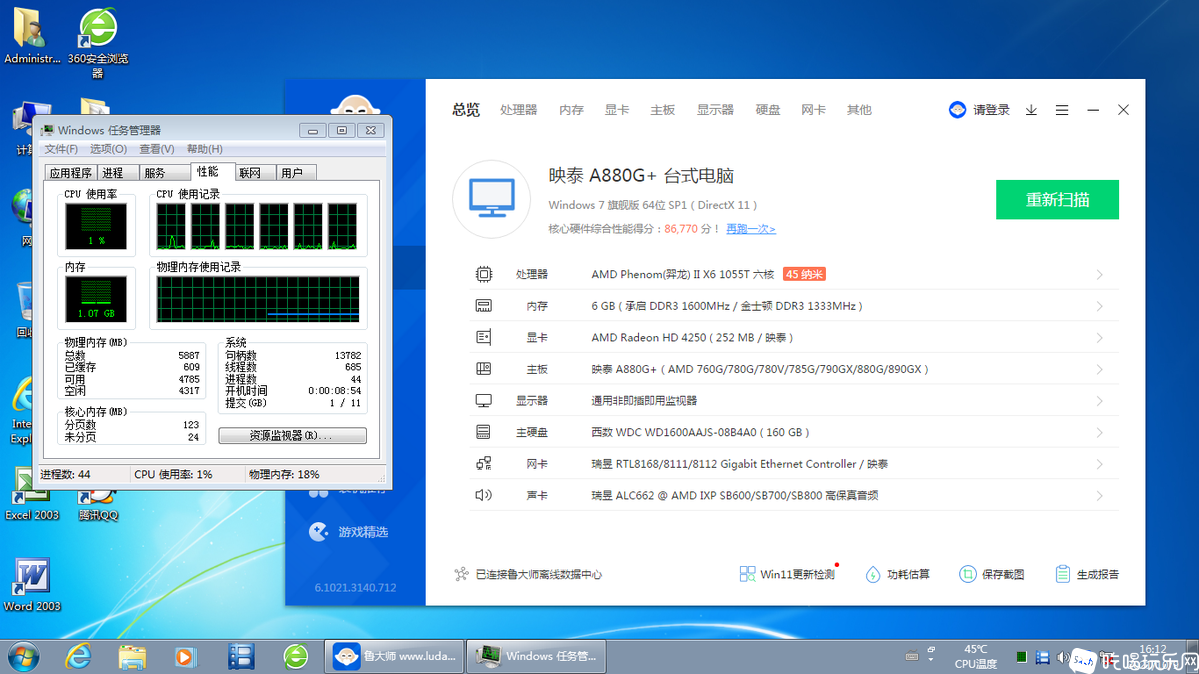
Task: Open Ludashi hamburger menu icon
Action: click(x=1062, y=110)
